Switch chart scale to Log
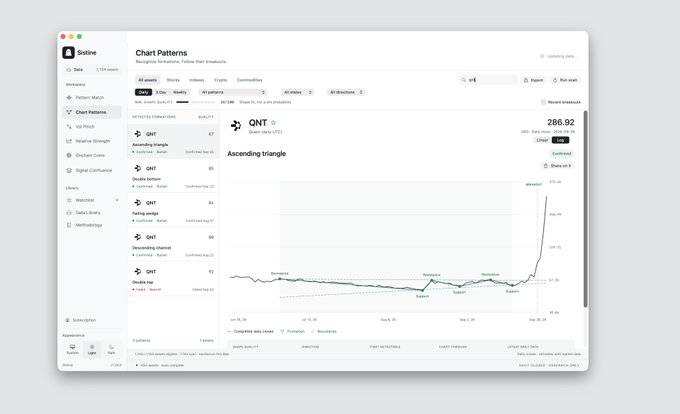 [x=560, y=140]
